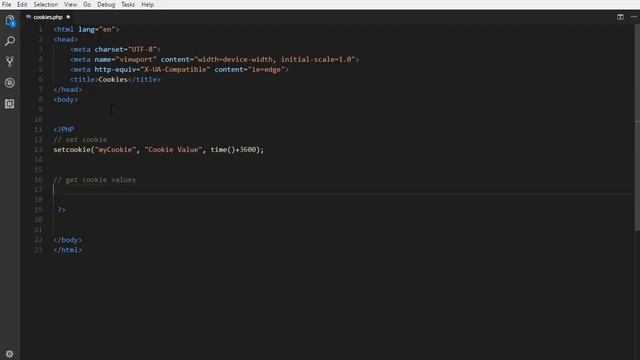Click the name="viewport" attribute
640x360 pixels.
click(125, 60)
